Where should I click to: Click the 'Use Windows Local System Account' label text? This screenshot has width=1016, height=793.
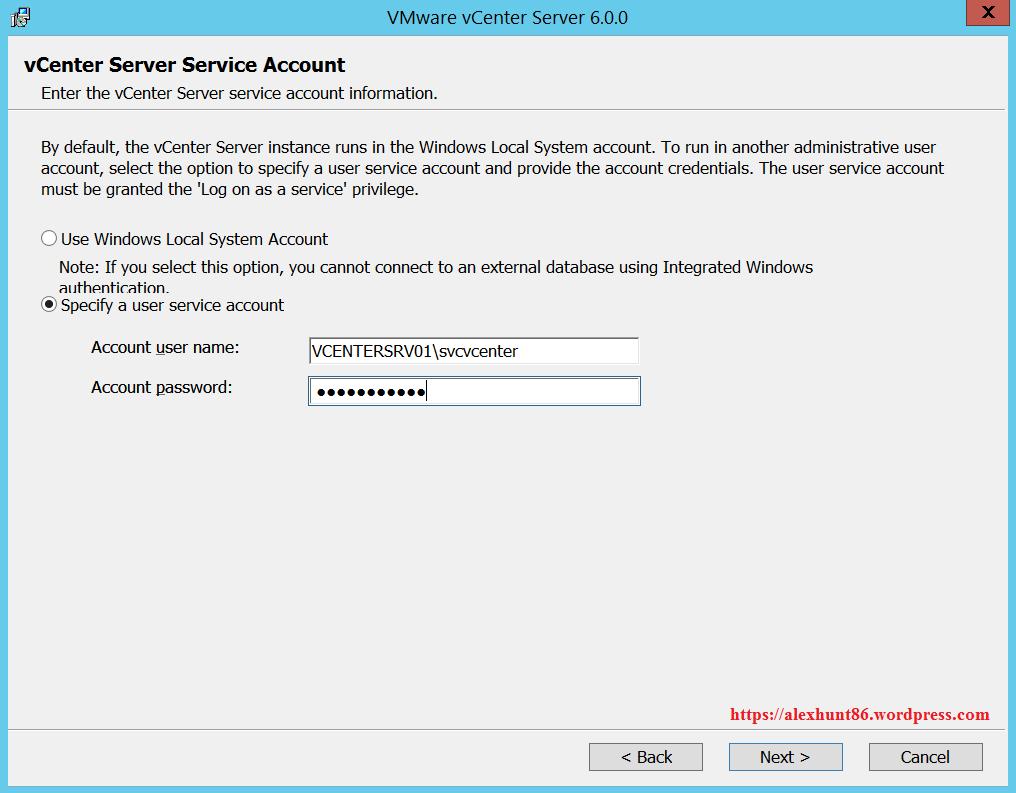(x=194, y=239)
